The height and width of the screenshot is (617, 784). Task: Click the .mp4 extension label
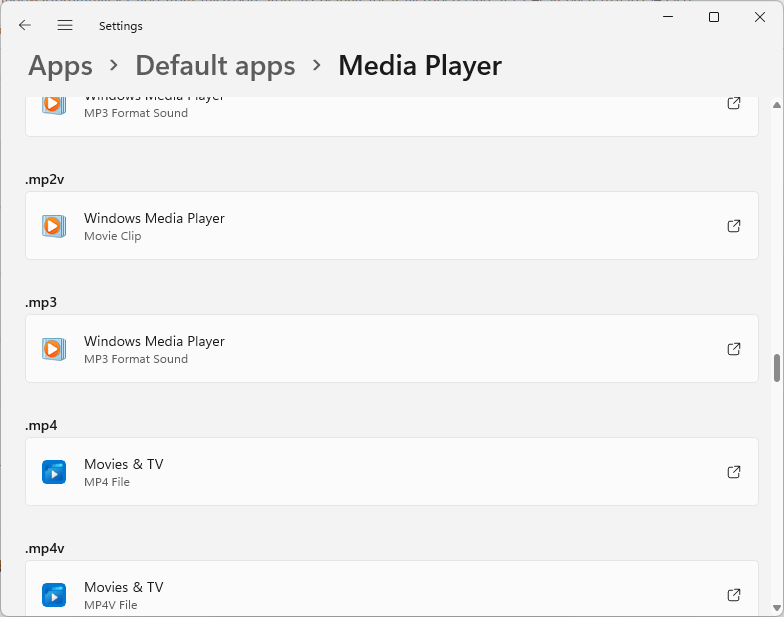pos(41,426)
